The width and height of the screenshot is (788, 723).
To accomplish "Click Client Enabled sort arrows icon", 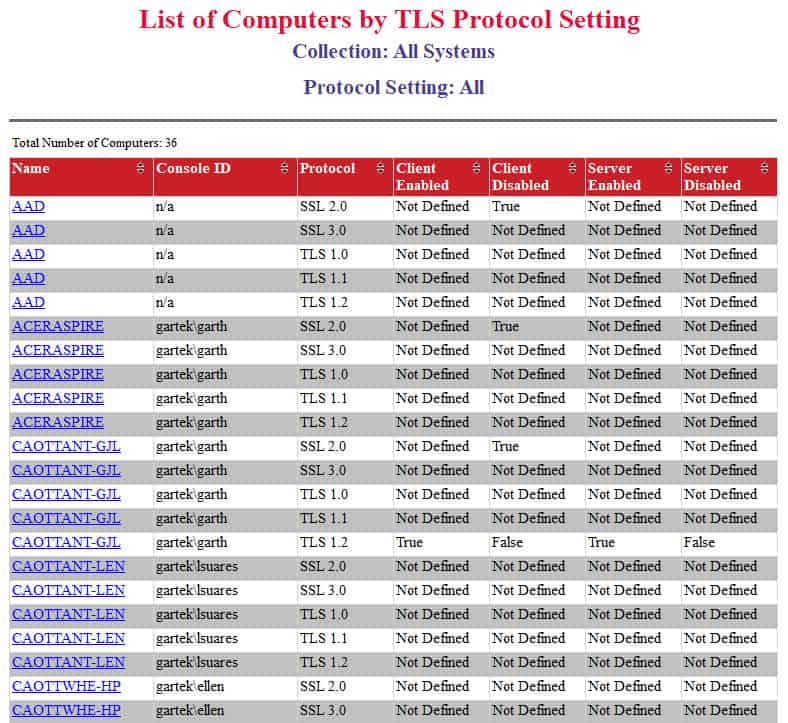I will [476, 168].
